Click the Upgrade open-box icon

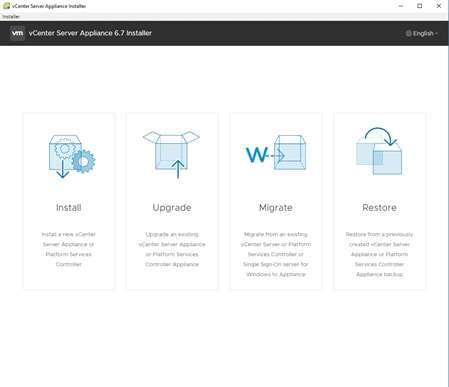(171, 154)
